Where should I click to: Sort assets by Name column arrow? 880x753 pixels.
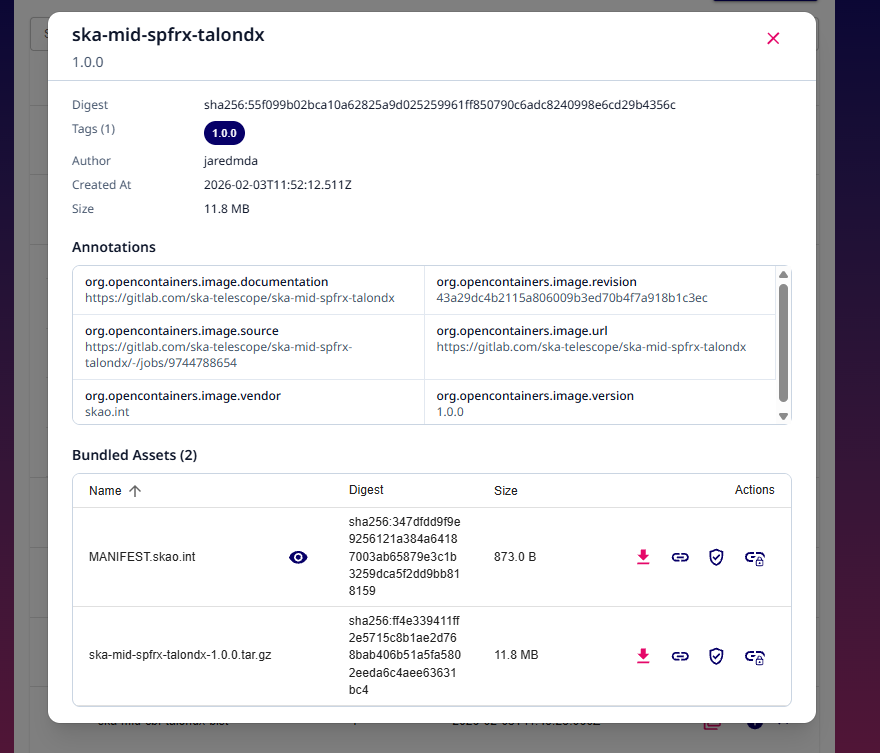point(135,491)
